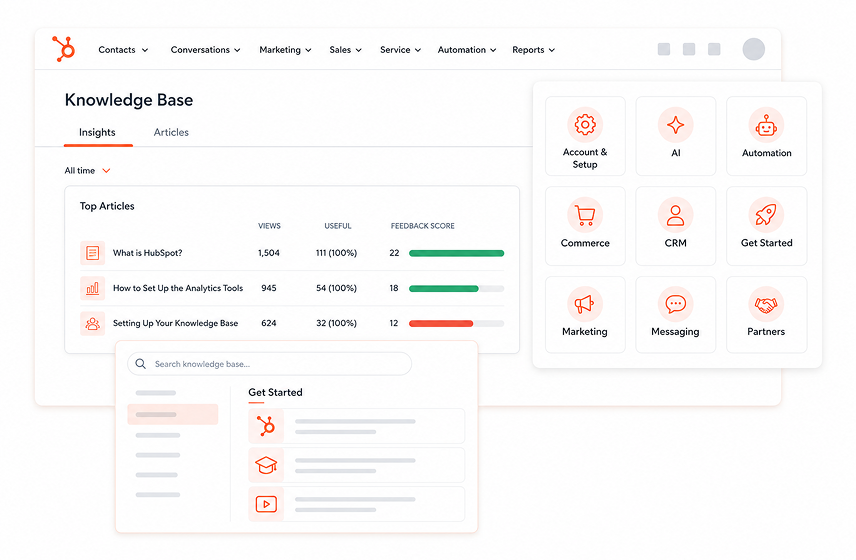Viewport: 856px width, 560px height.
Task: Expand the Contacts dropdown menu
Action: (x=123, y=50)
